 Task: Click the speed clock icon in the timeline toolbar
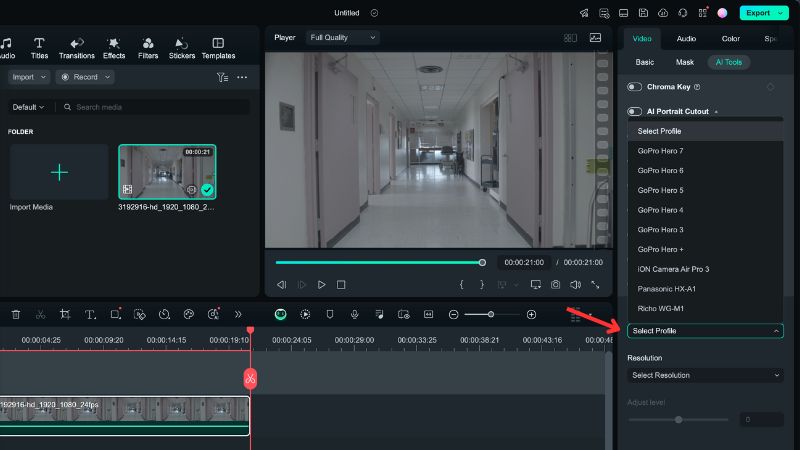coord(164,314)
